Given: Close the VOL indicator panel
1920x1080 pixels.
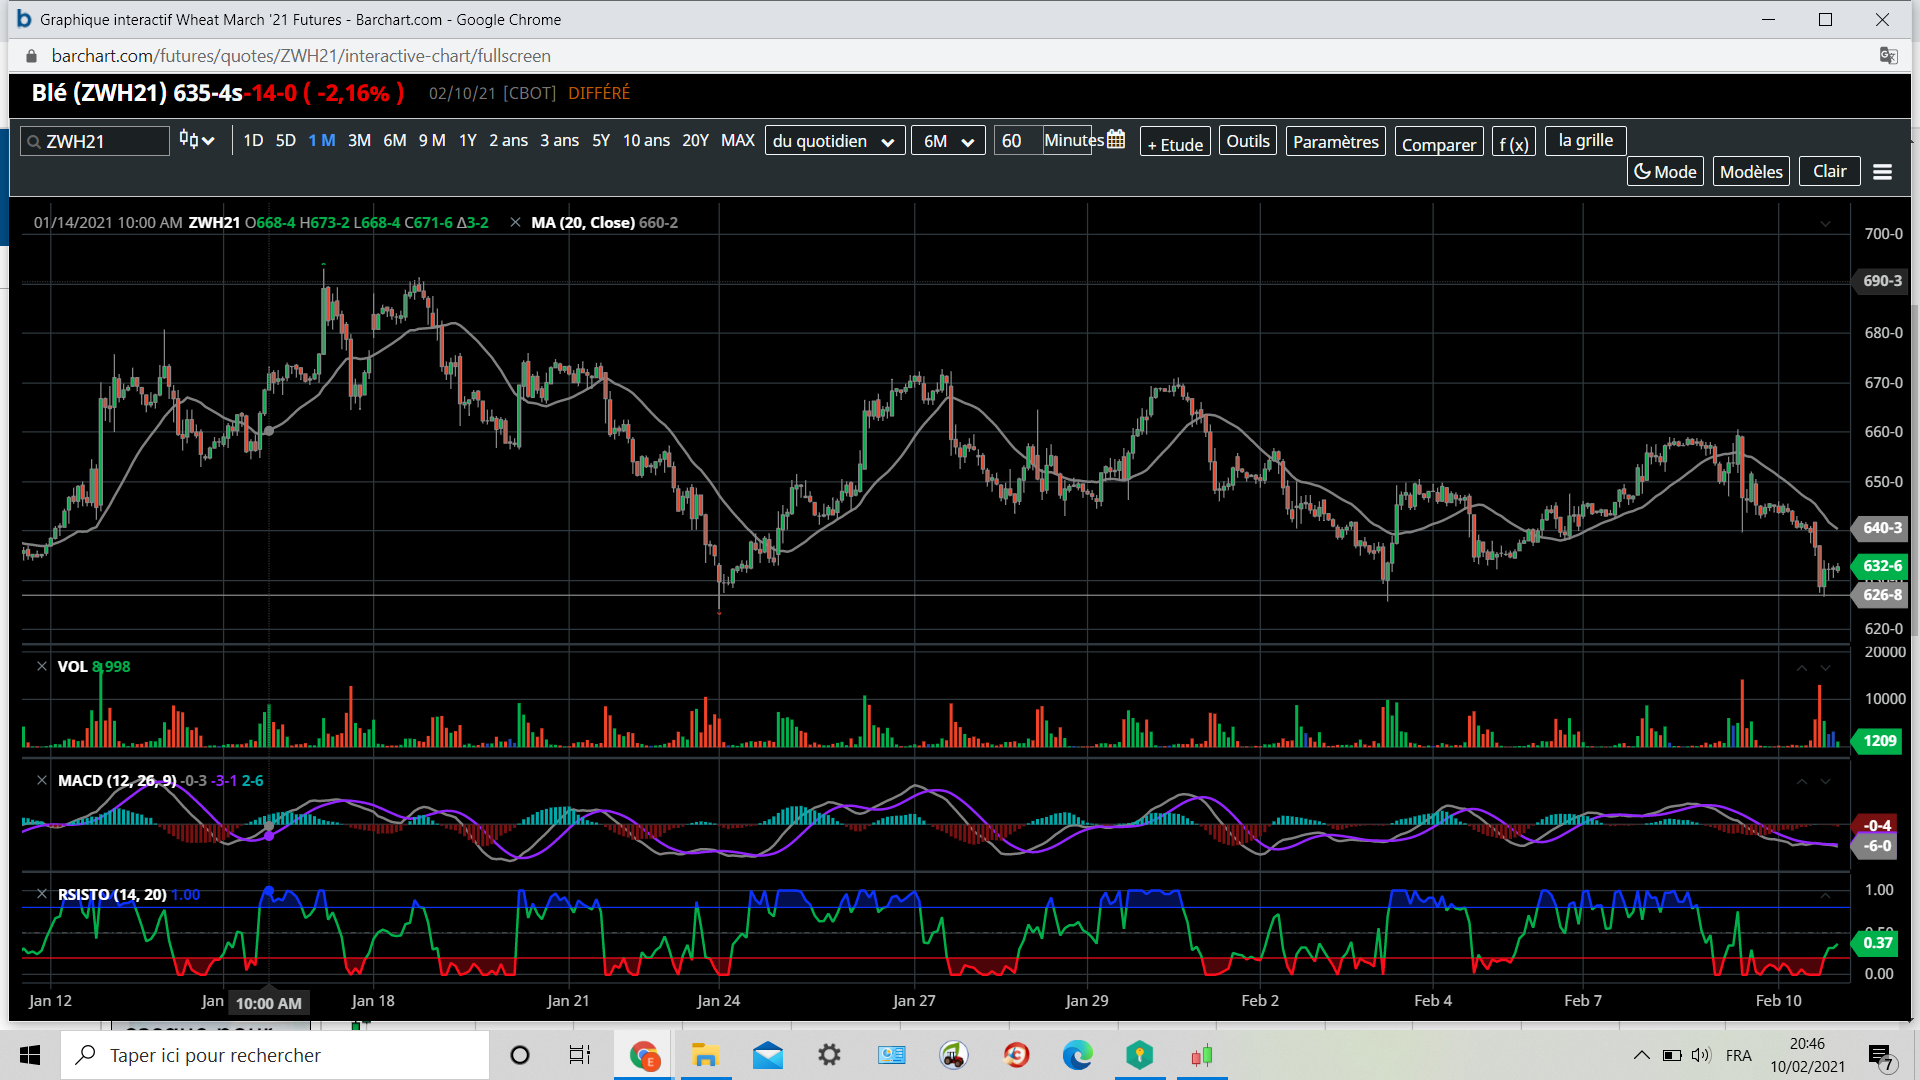Looking at the screenshot, I should click(42, 666).
